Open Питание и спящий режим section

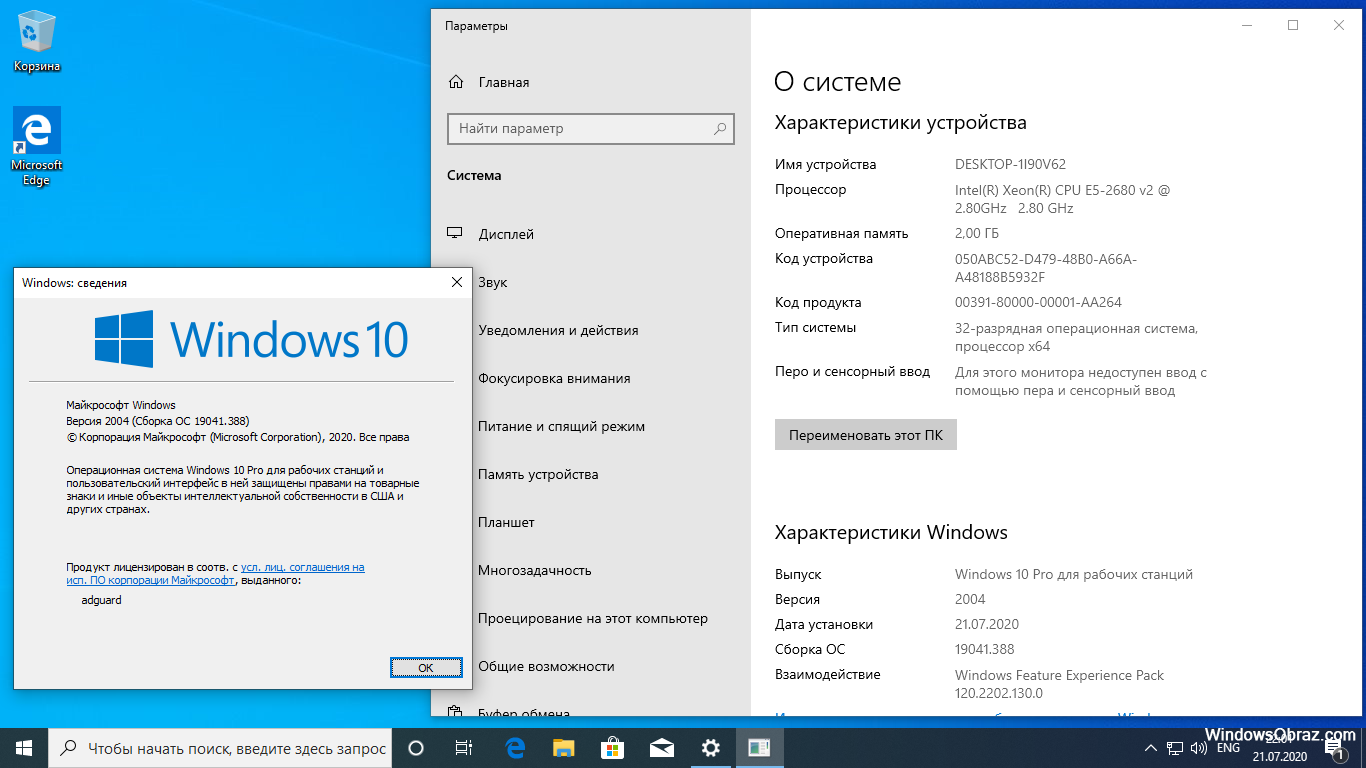(561, 426)
